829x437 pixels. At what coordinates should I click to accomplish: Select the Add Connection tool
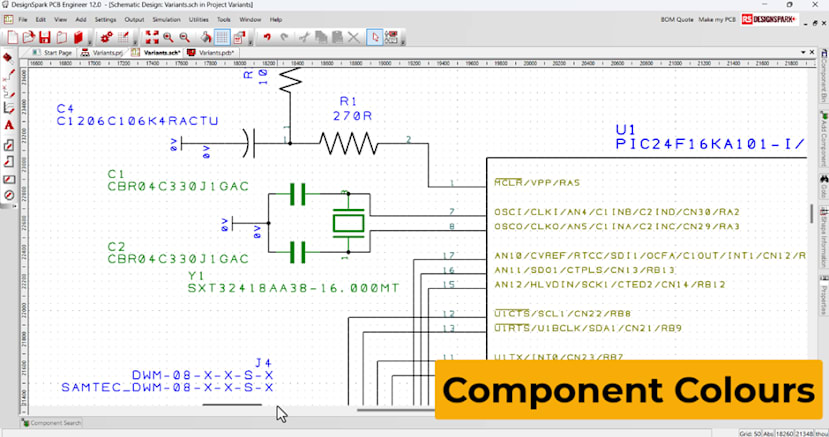[8, 75]
